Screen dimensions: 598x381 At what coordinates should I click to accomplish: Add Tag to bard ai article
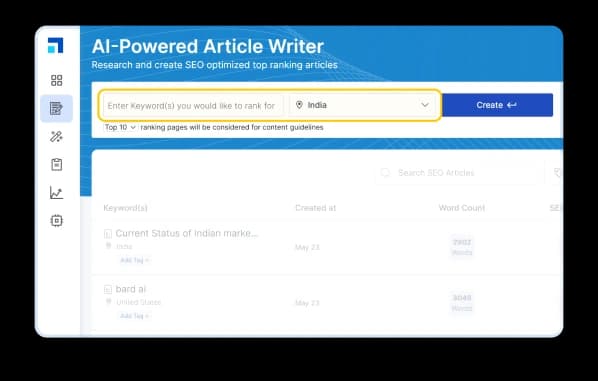(x=135, y=316)
